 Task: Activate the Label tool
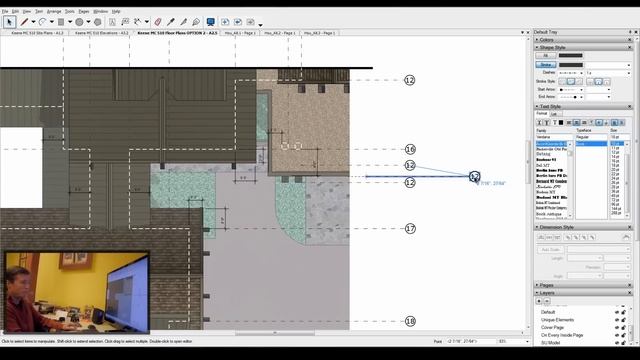125,22
